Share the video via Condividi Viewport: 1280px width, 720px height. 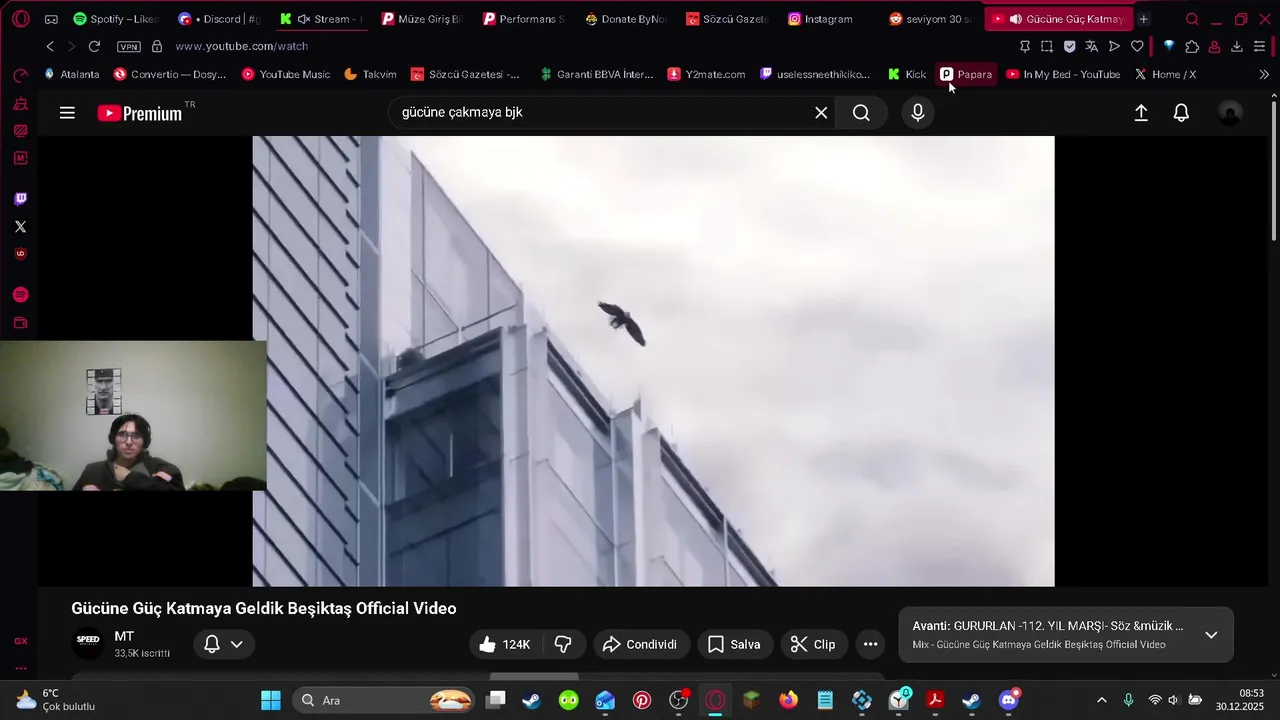pos(640,645)
